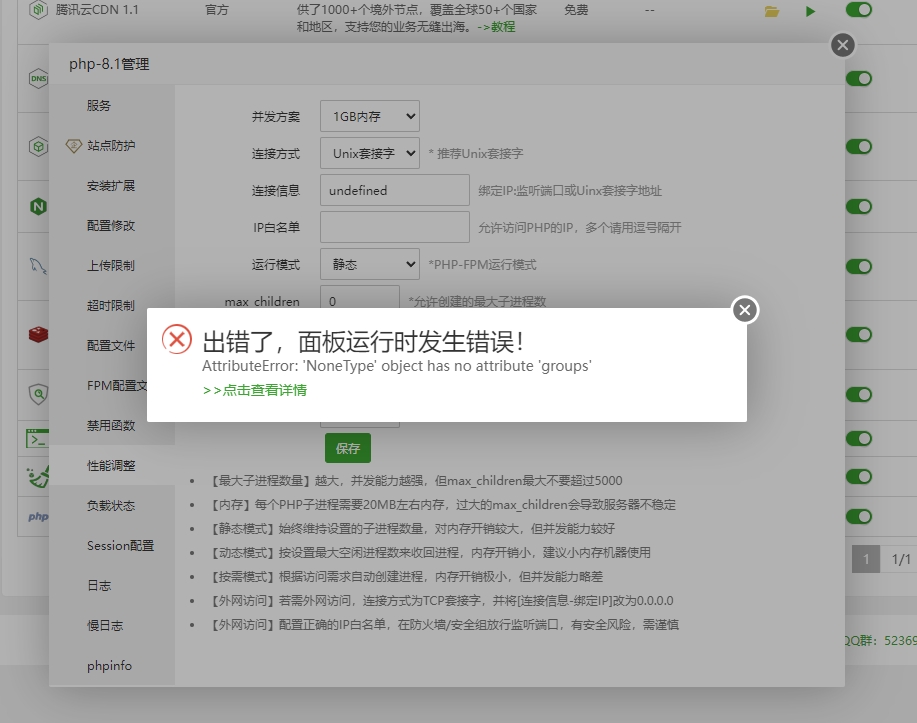
Task: Select 超时限制 menu item
Action: [112, 305]
